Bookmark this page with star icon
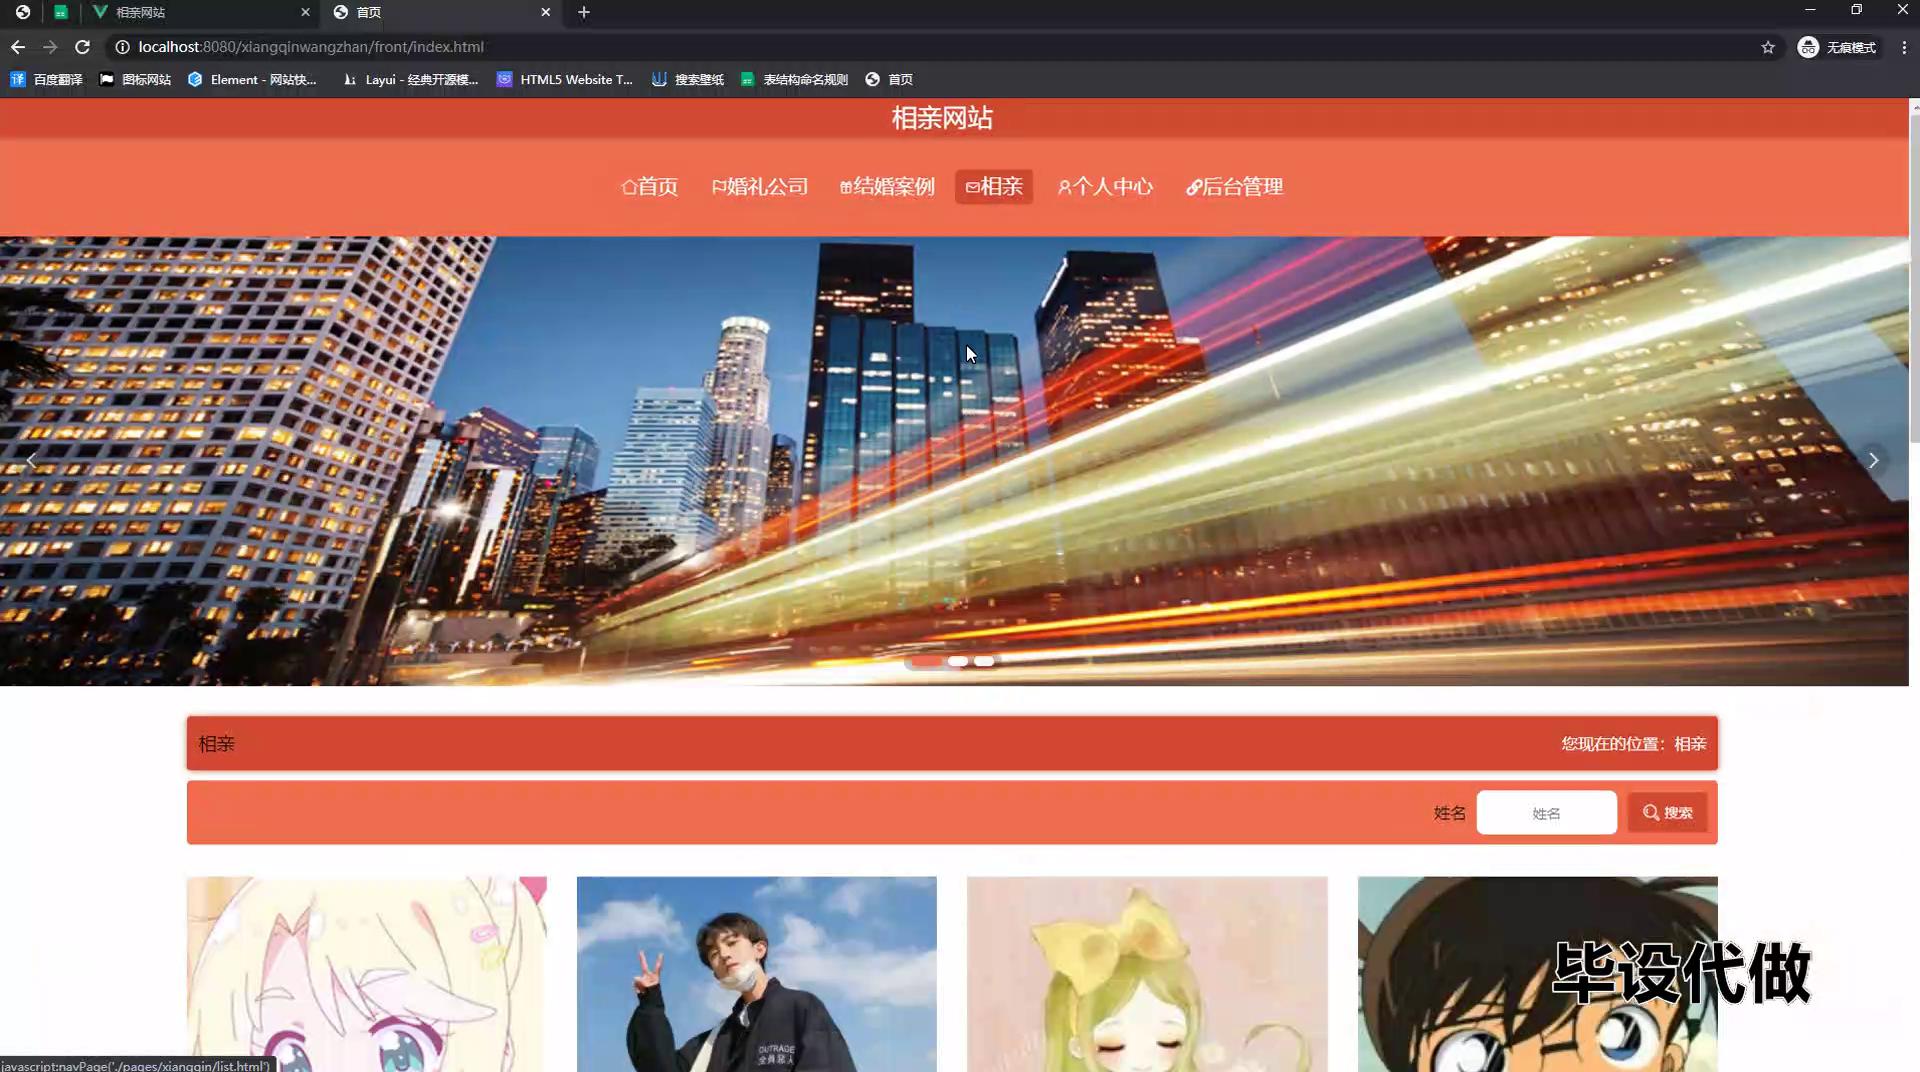Viewport: 1920px width, 1072px height. (1768, 47)
